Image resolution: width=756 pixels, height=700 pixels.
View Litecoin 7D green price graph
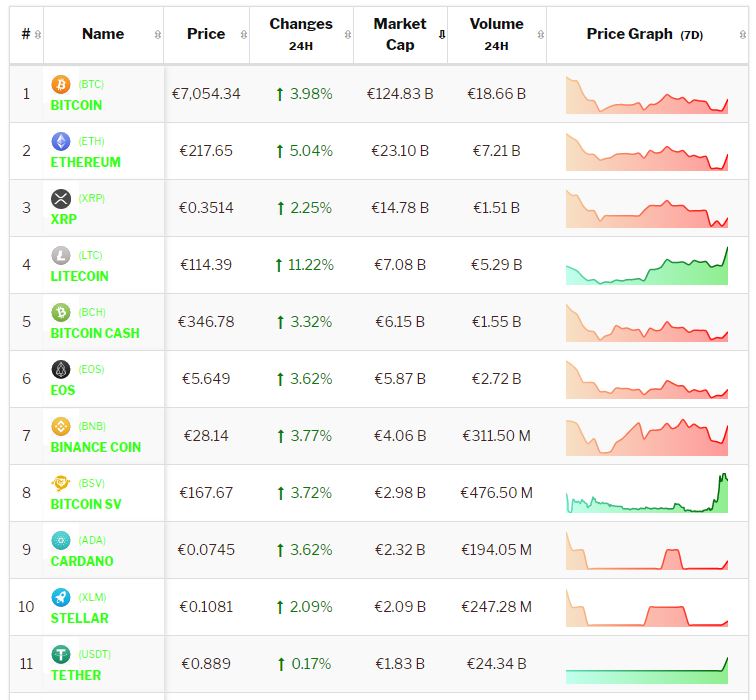(647, 266)
